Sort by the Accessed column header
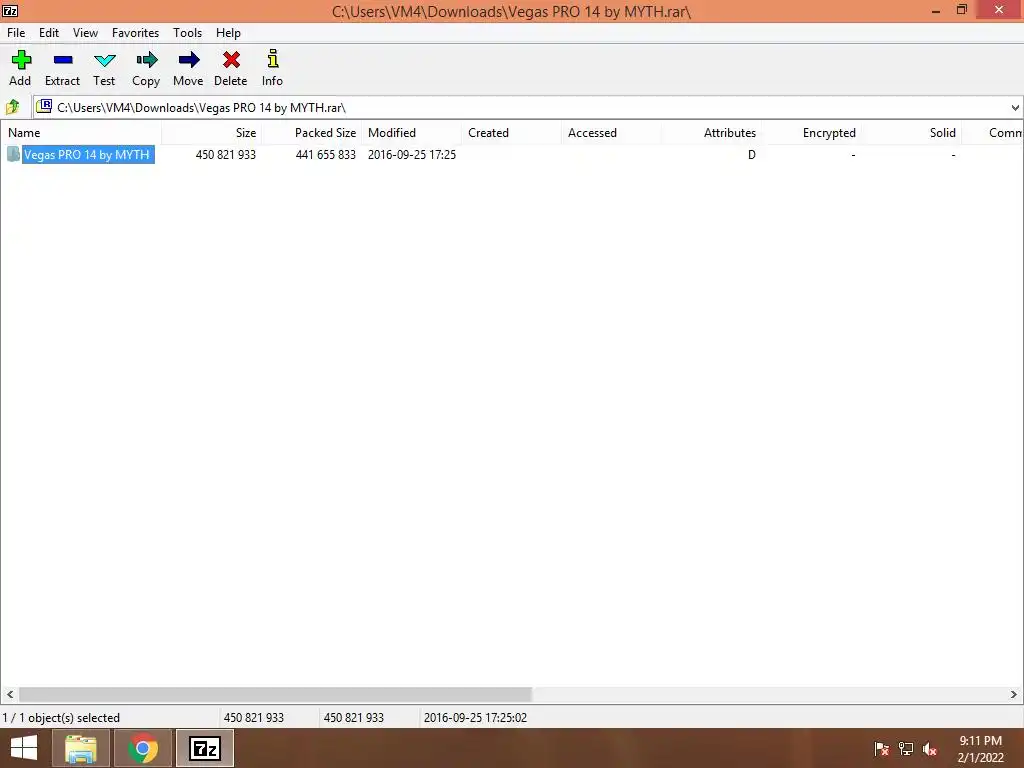The image size is (1024, 768). tap(611, 133)
